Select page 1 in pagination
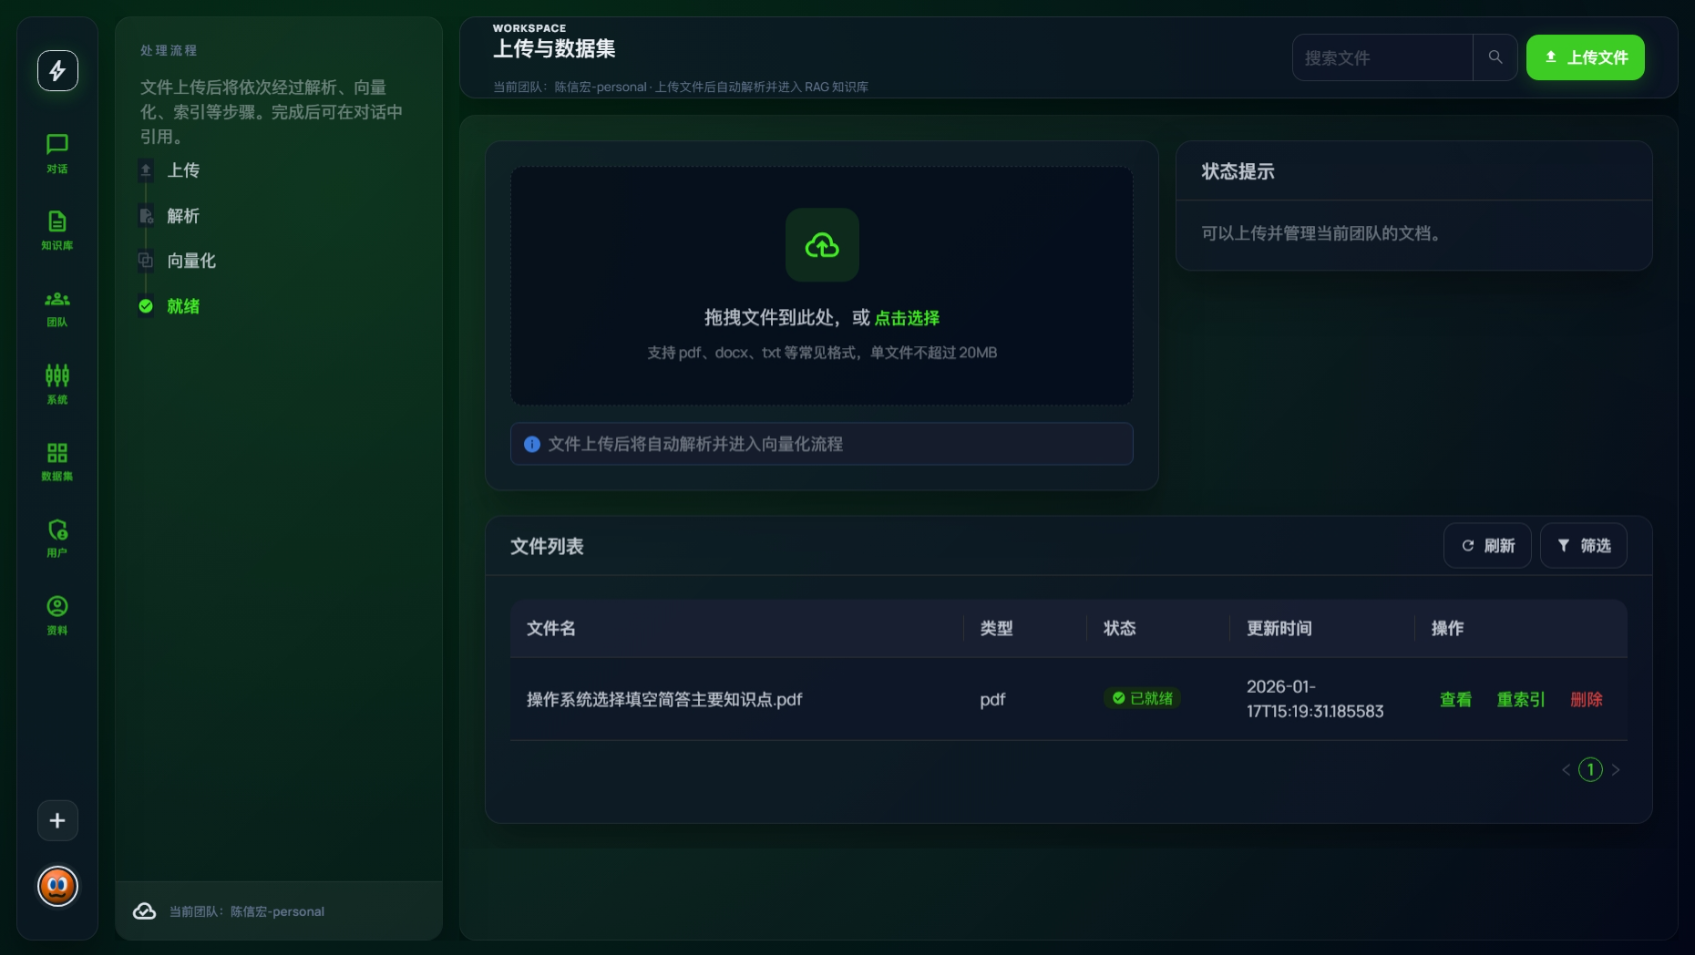The height and width of the screenshot is (955, 1695). point(1590,769)
